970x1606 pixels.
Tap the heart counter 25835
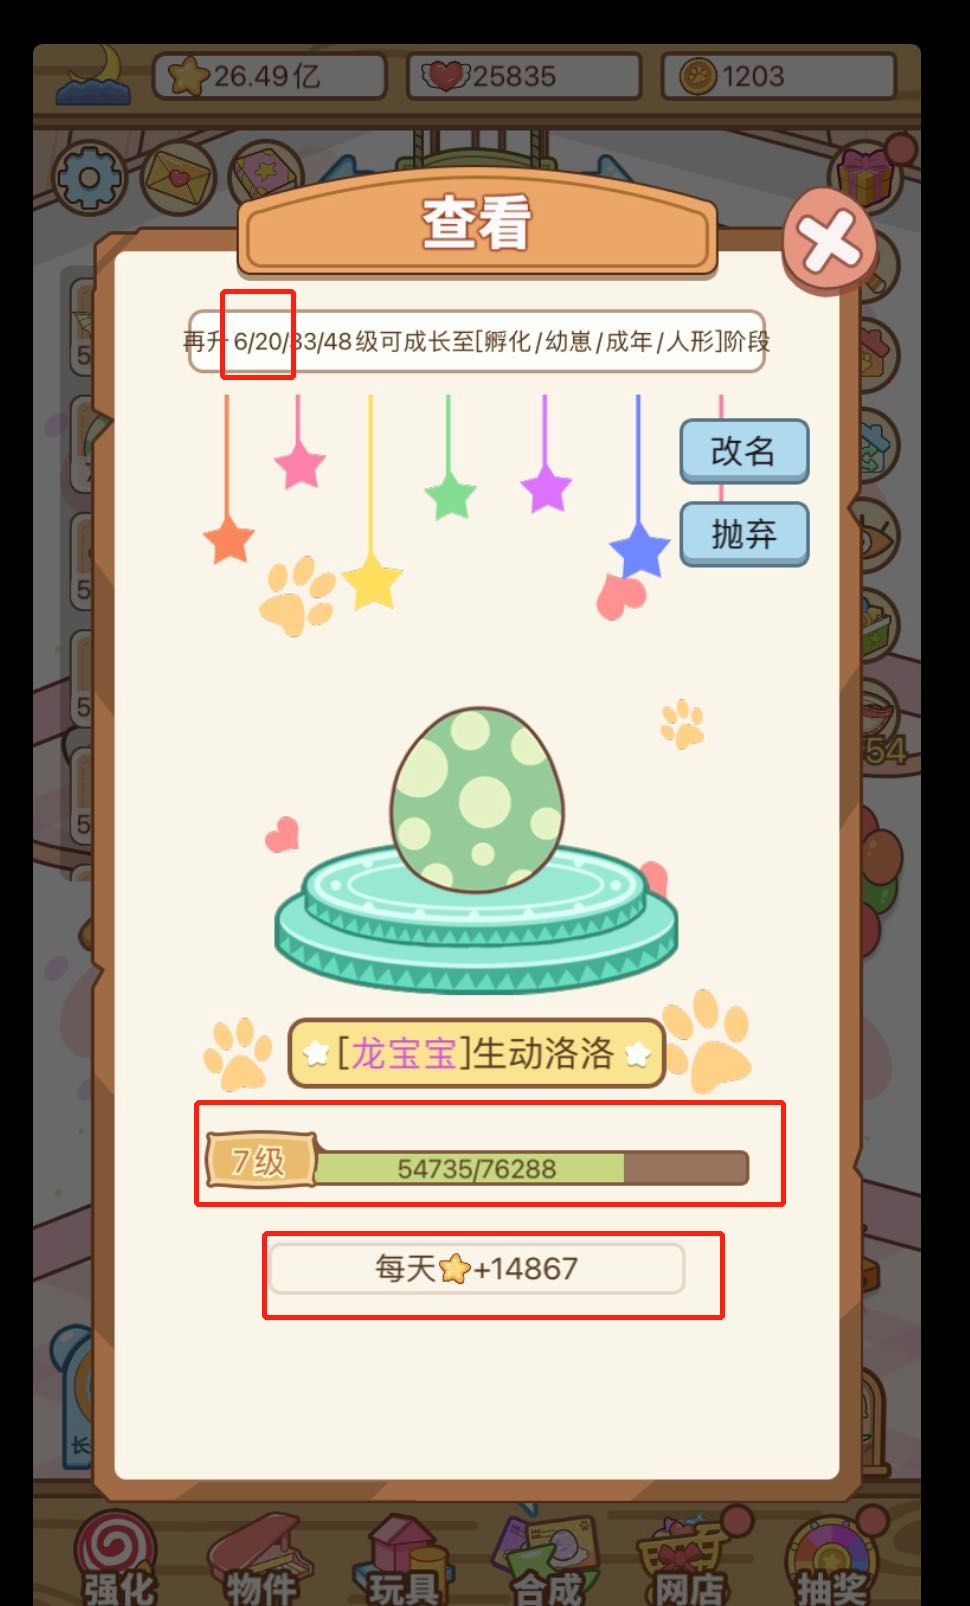point(524,76)
